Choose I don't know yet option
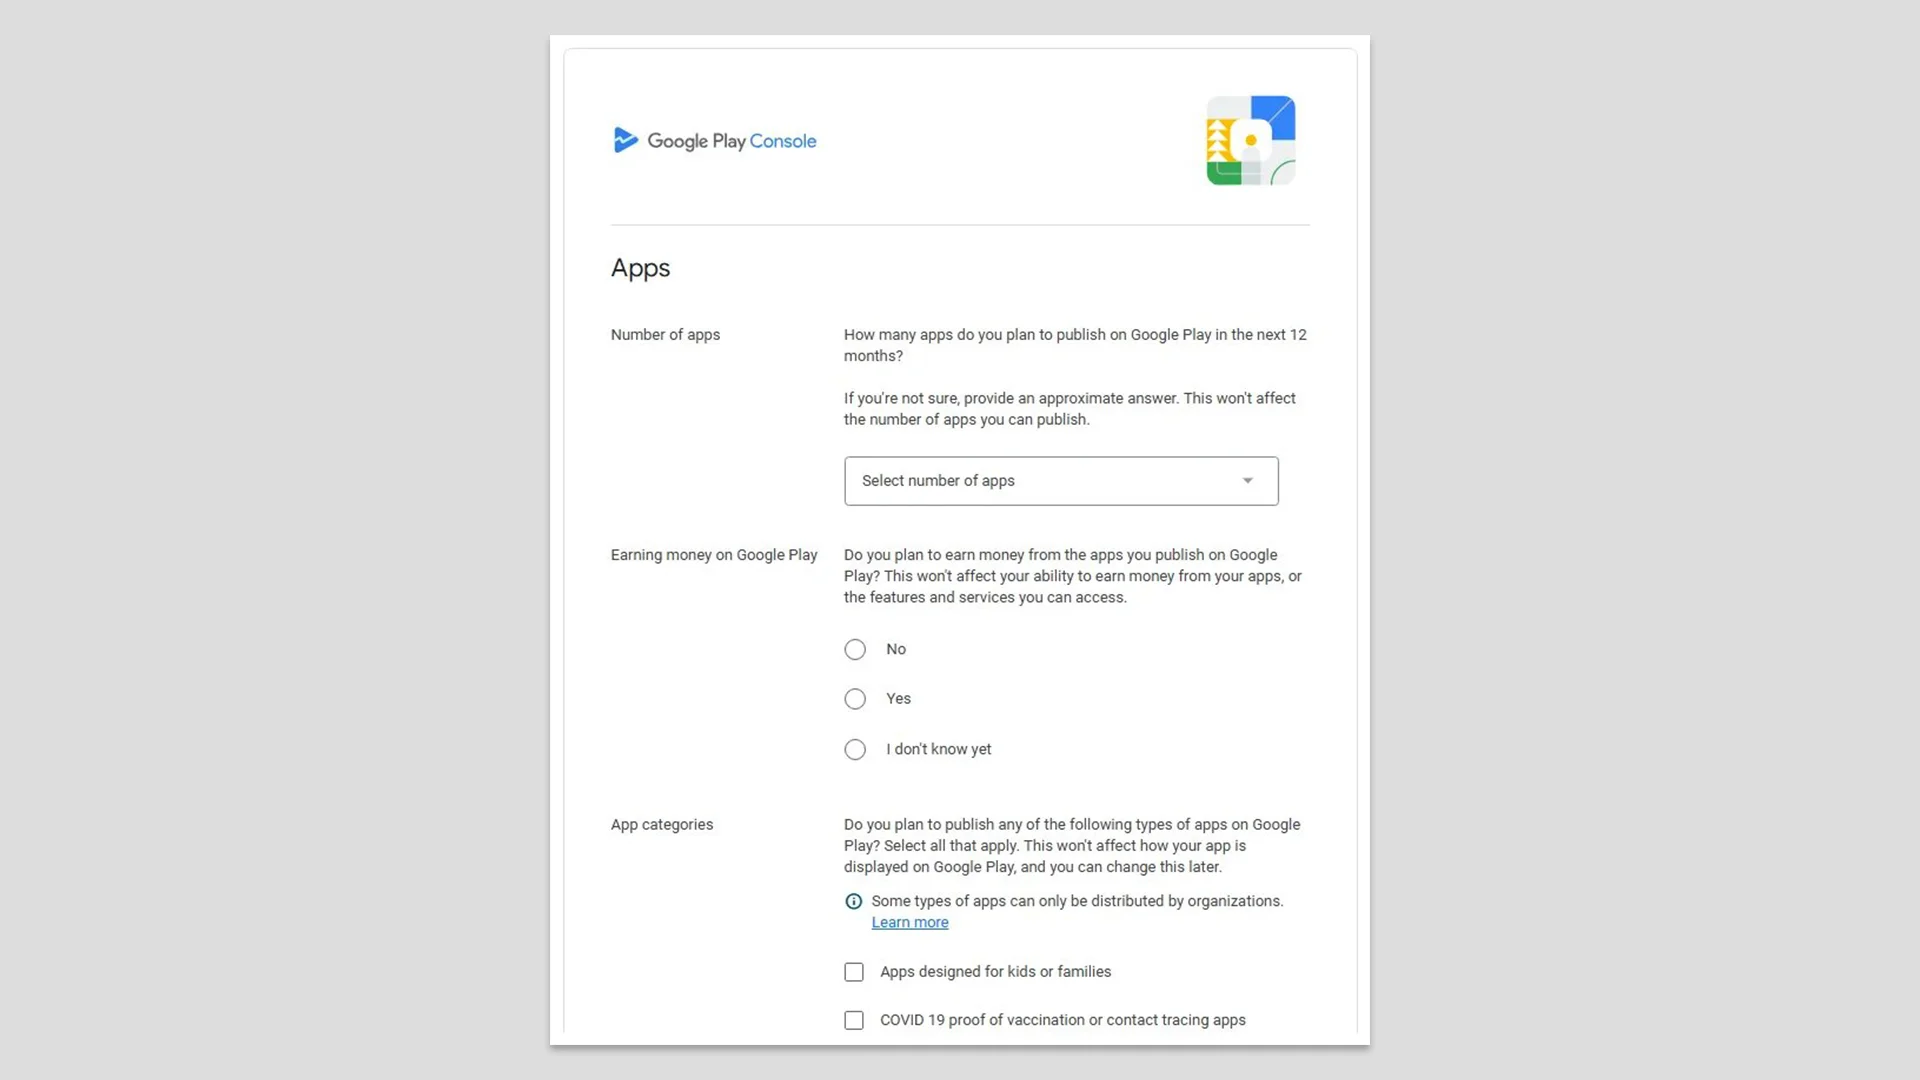Viewport: 1920px width, 1080px height. [x=855, y=750]
